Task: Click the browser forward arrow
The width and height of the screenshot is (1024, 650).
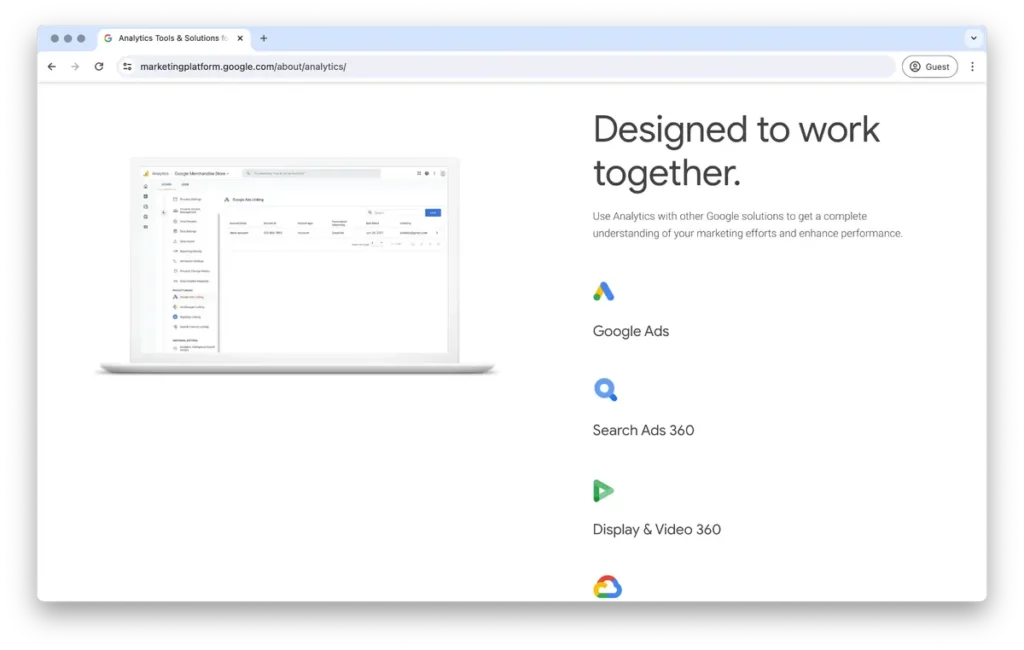Action: 75,67
